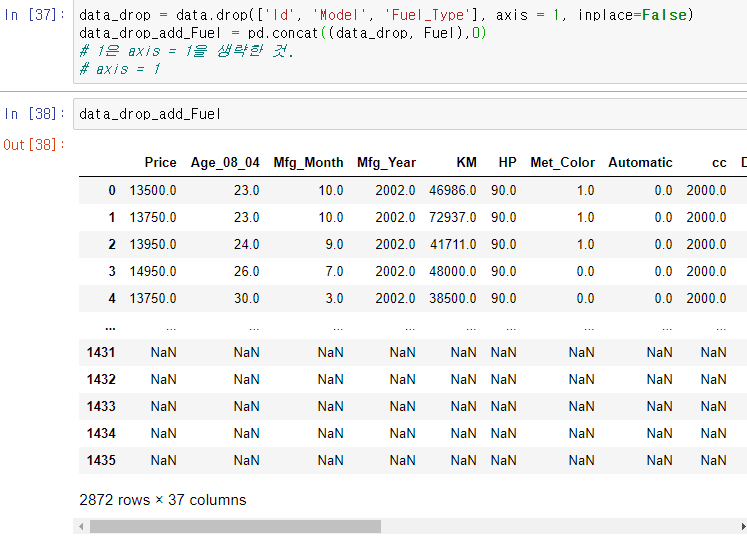Click the '# axis = 1' comment line
Image resolution: width=747 pixels, height=540 pixels.
click(x=120, y=69)
